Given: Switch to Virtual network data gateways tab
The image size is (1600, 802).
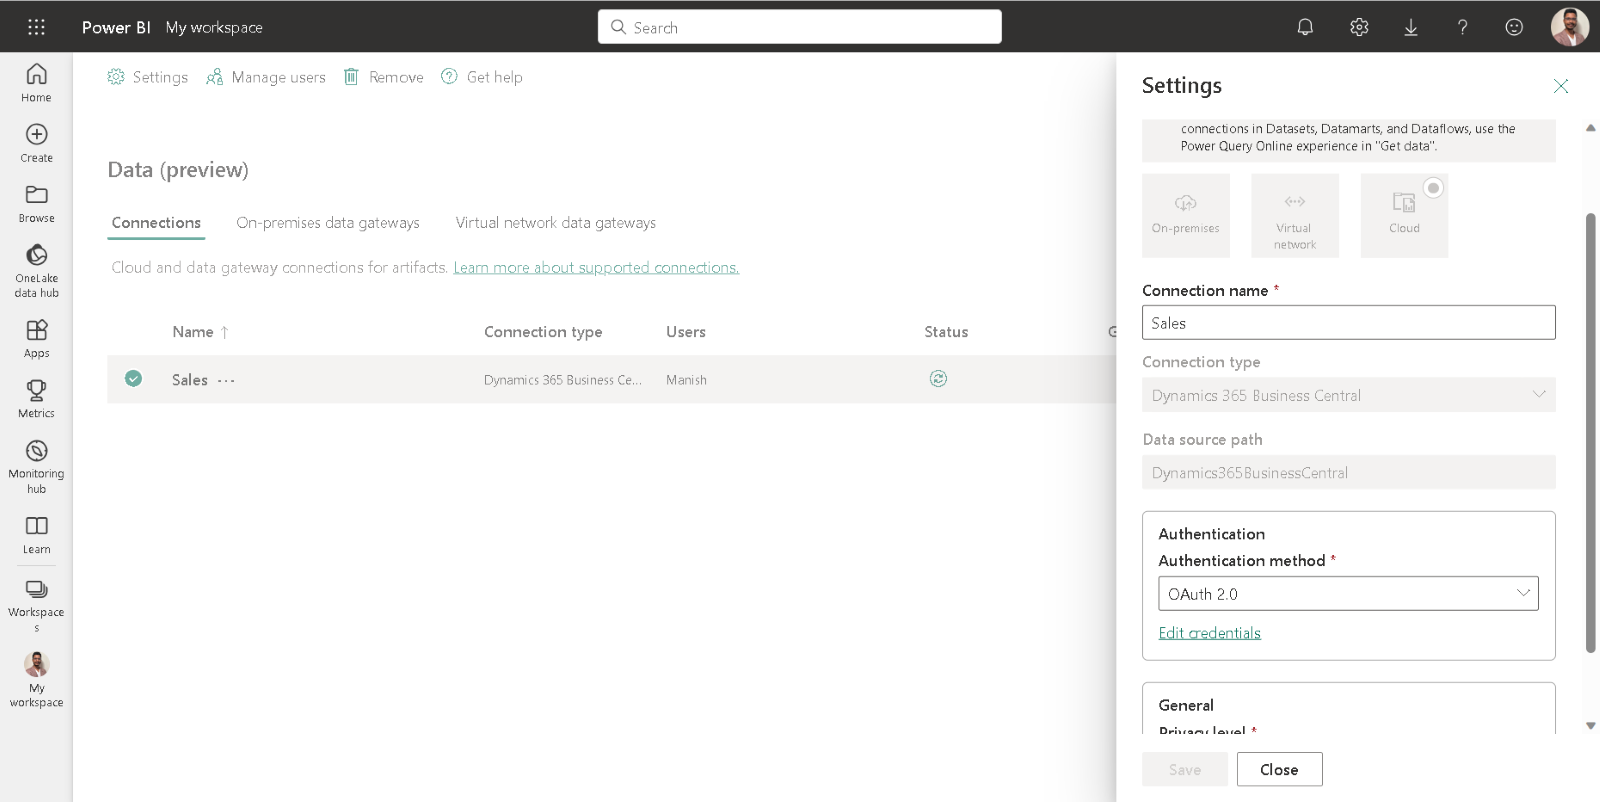Looking at the screenshot, I should tap(555, 223).
